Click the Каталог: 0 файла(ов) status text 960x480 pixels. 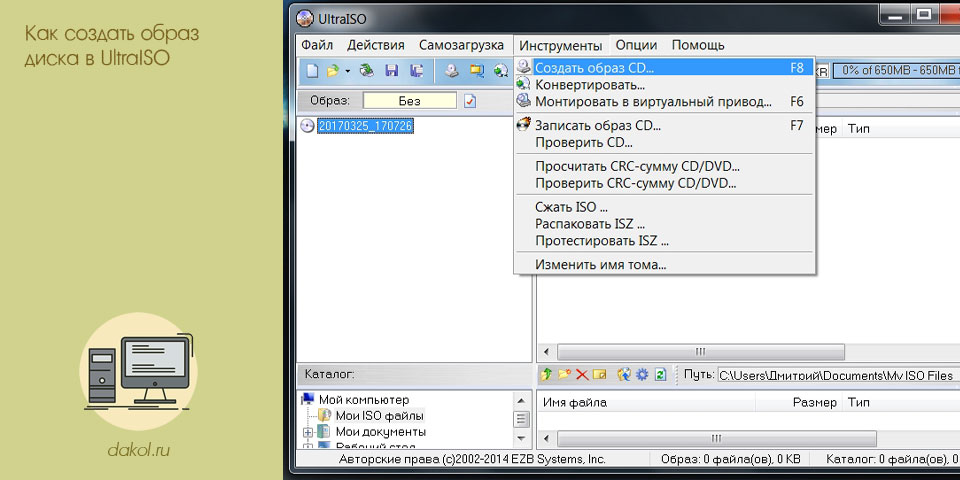coord(893,459)
